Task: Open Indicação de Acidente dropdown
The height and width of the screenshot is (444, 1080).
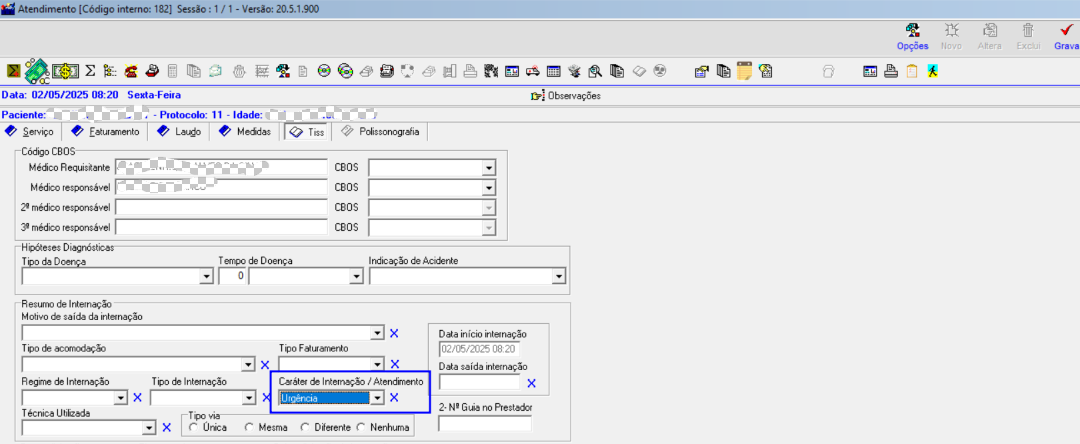Action: 559,276
